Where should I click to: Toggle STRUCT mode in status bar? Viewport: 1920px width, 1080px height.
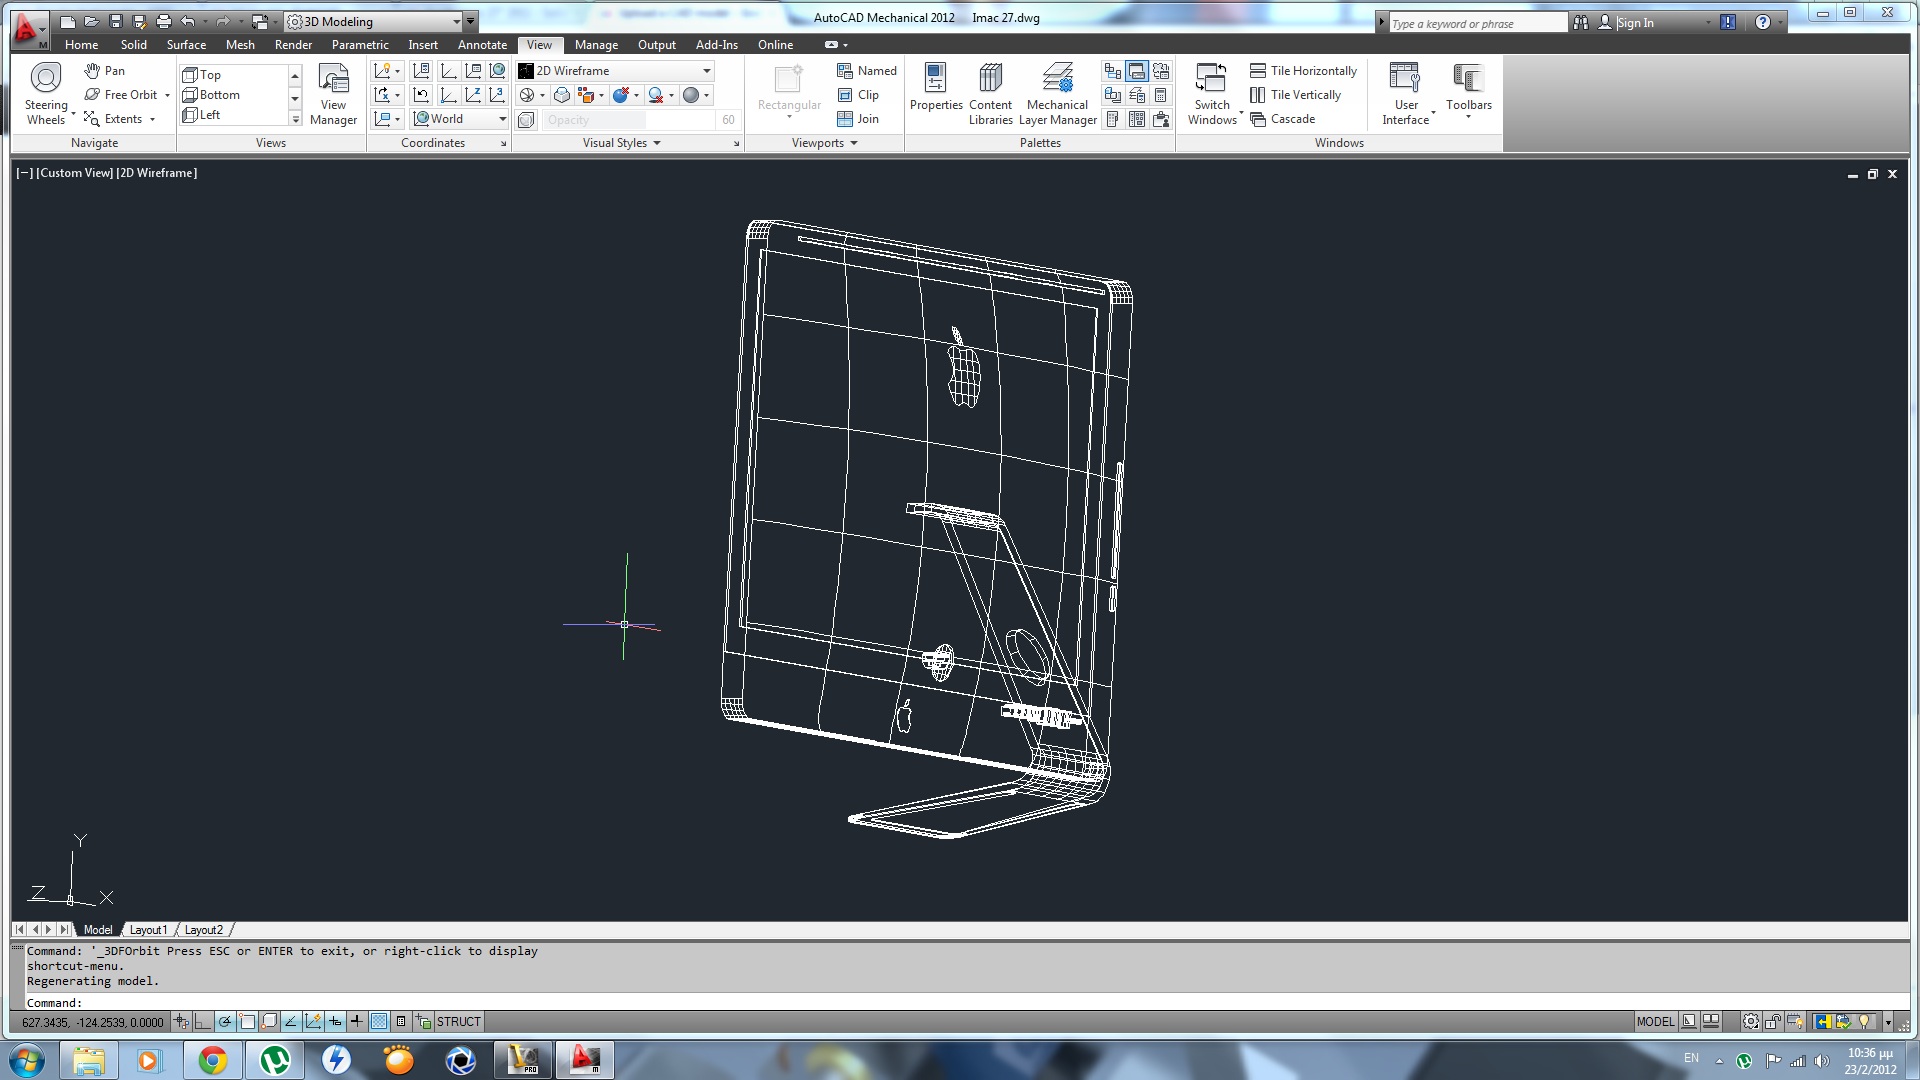pyautogui.click(x=458, y=1022)
